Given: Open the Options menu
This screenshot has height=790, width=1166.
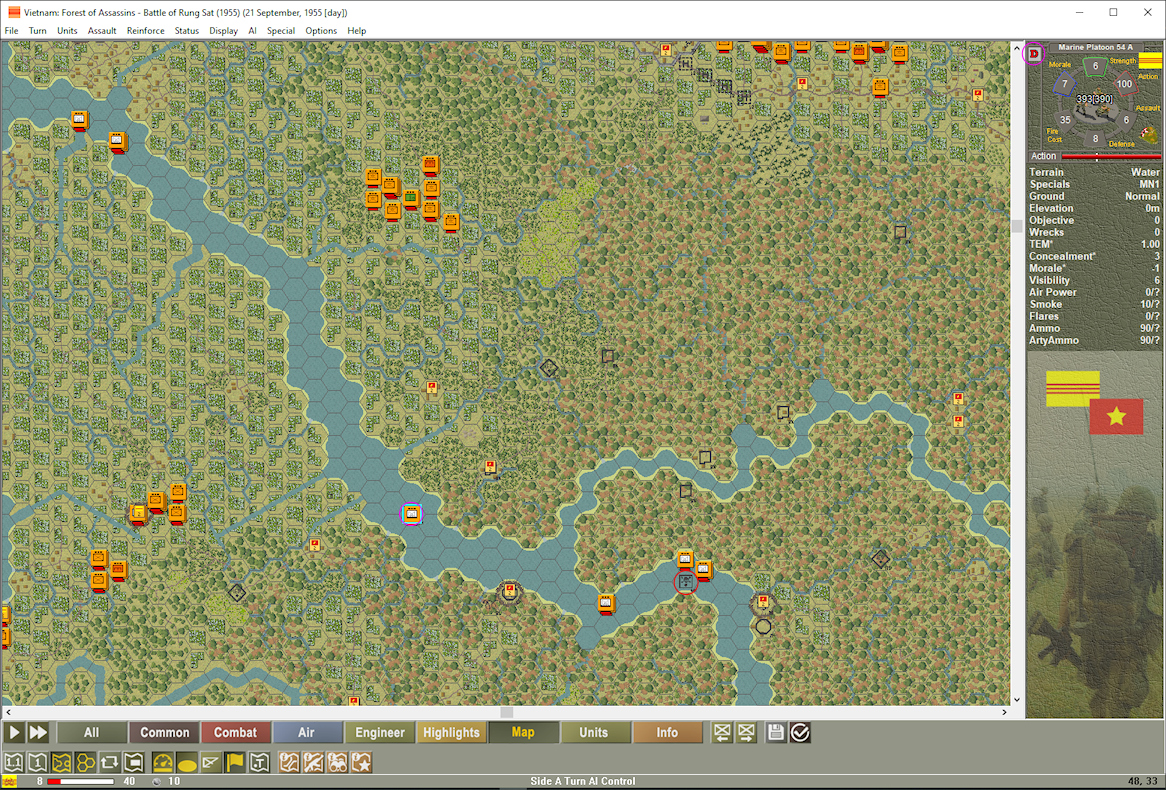Looking at the screenshot, I should click(321, 30).
